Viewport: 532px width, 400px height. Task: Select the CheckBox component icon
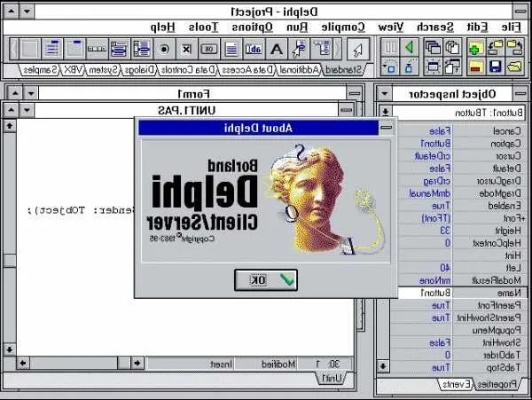(x=187, y=49)
